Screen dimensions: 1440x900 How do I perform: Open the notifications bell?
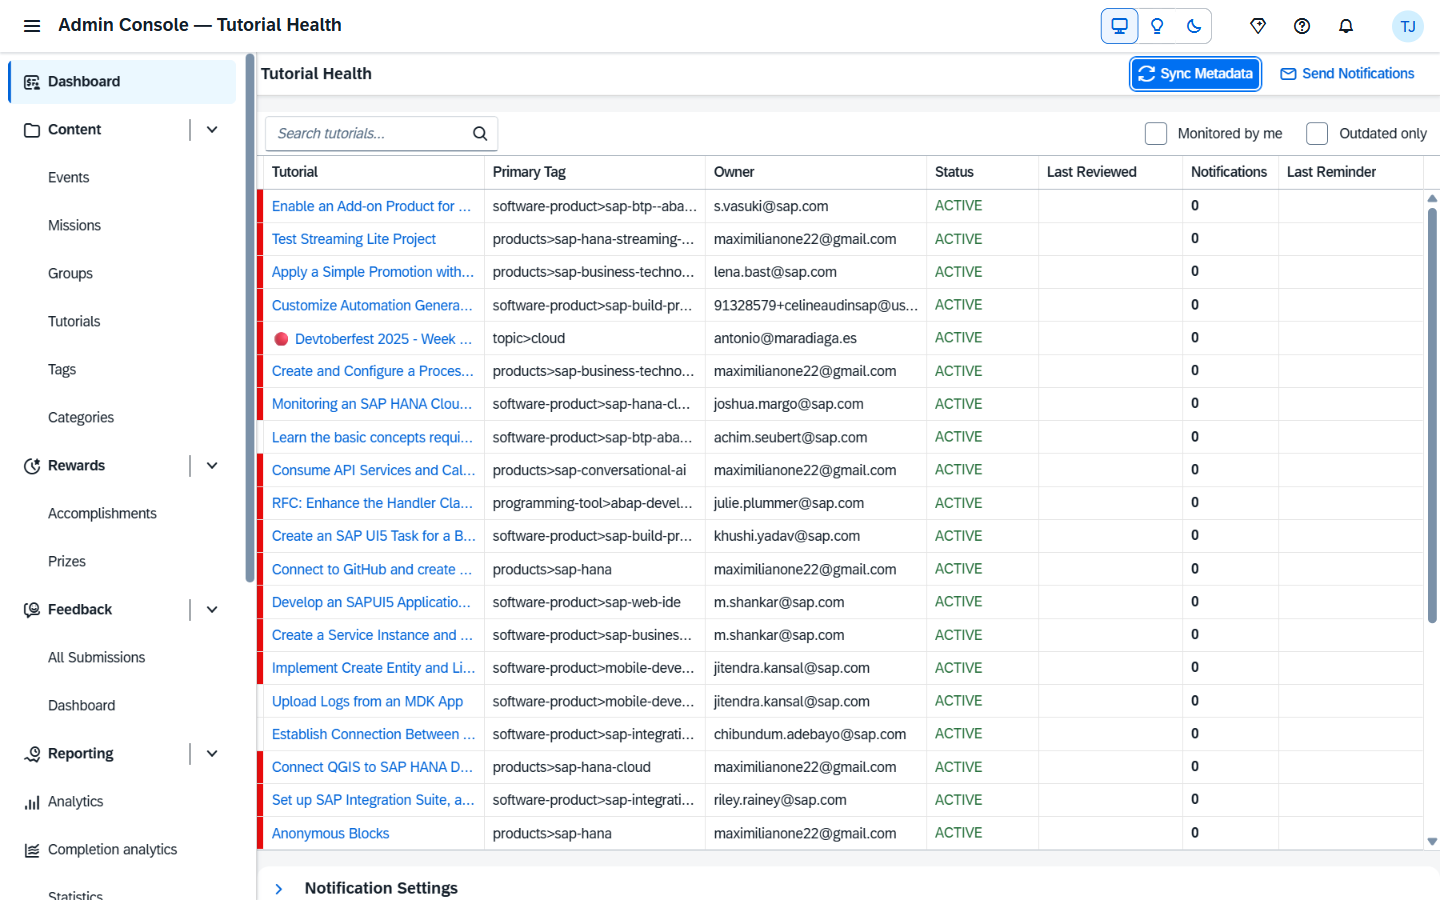[x=1346, y=26]
